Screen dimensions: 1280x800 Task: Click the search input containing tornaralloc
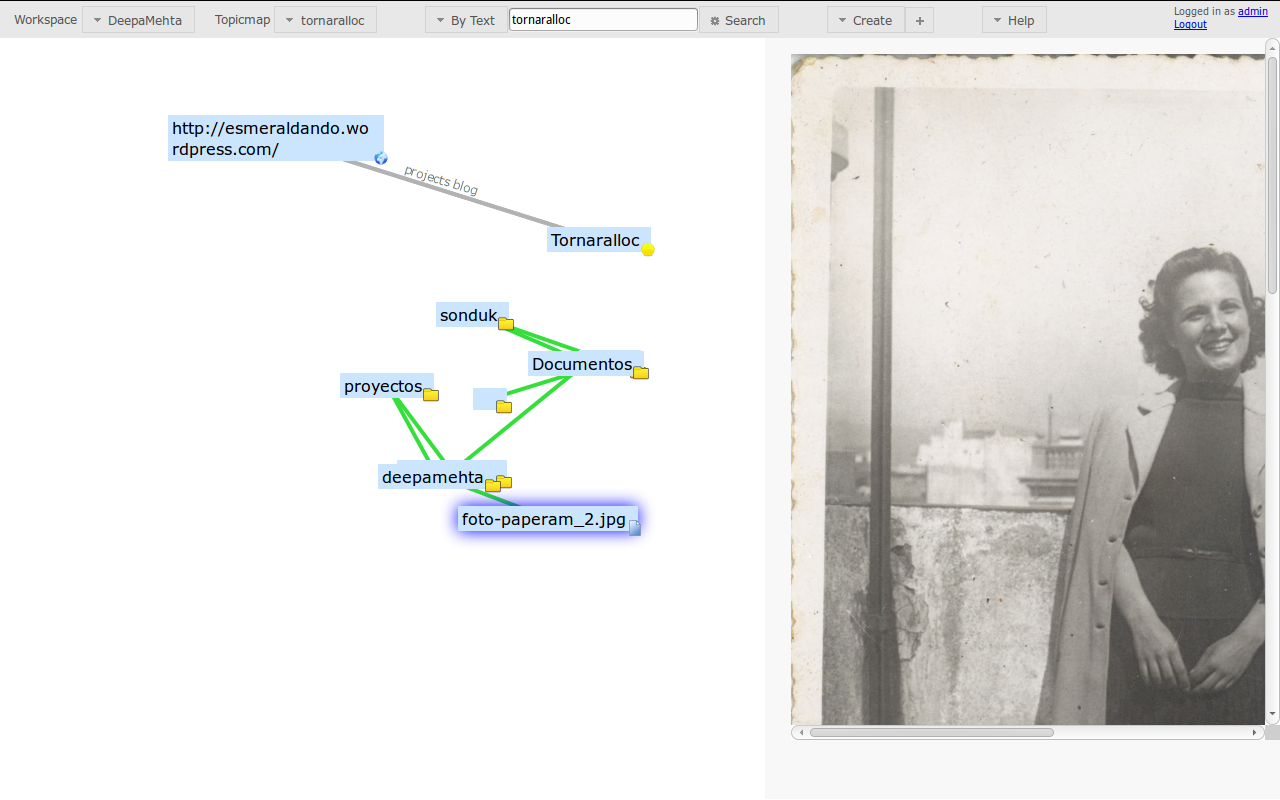pyautogui.click(x=603, y=19)
